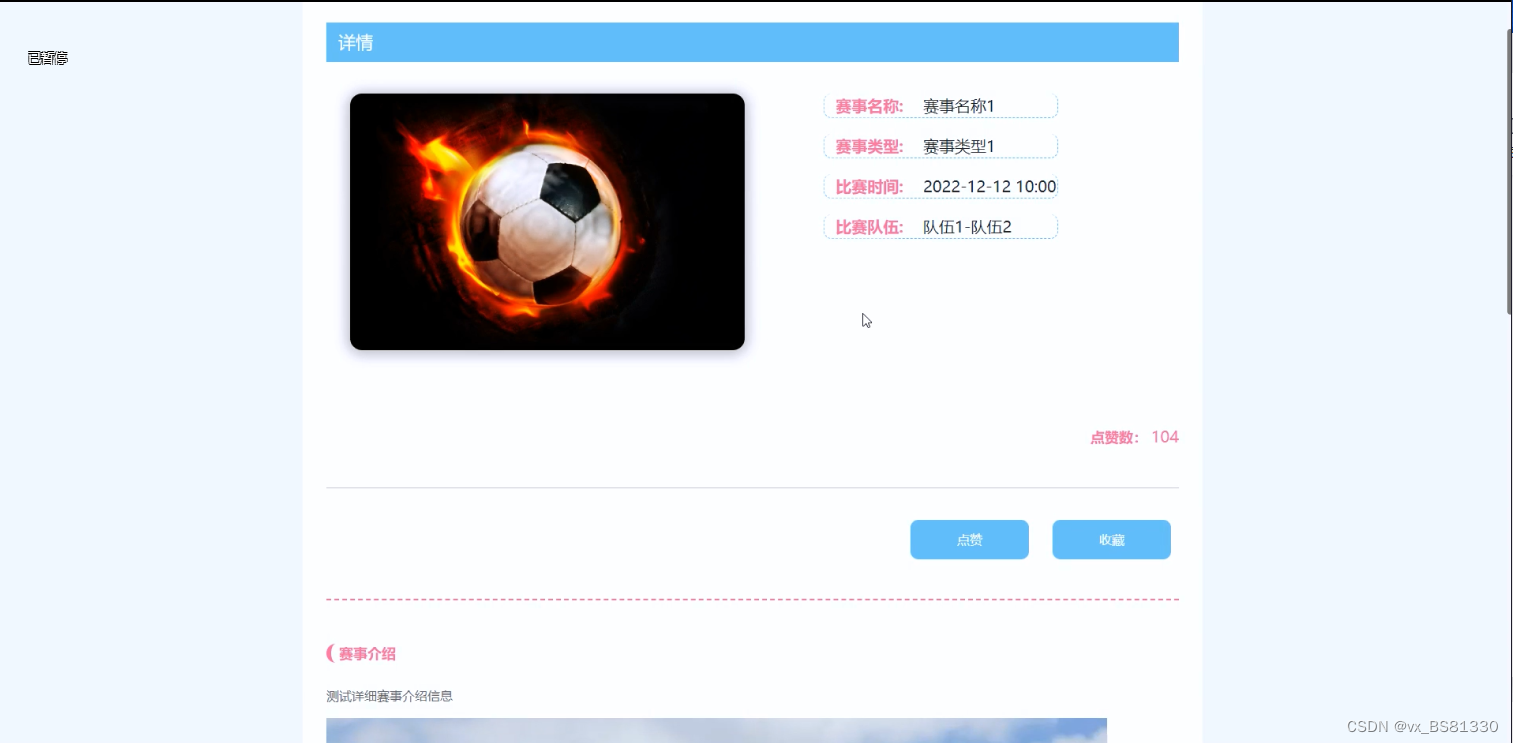The height and width of the screenshot is (743, 1513).
Task: Select the teams value 队伍1-队伍2
Action: point(967,227)
